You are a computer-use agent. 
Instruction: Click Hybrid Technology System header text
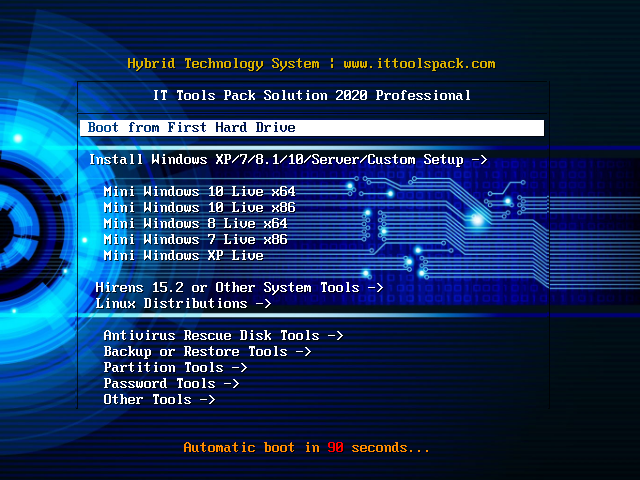223,64
